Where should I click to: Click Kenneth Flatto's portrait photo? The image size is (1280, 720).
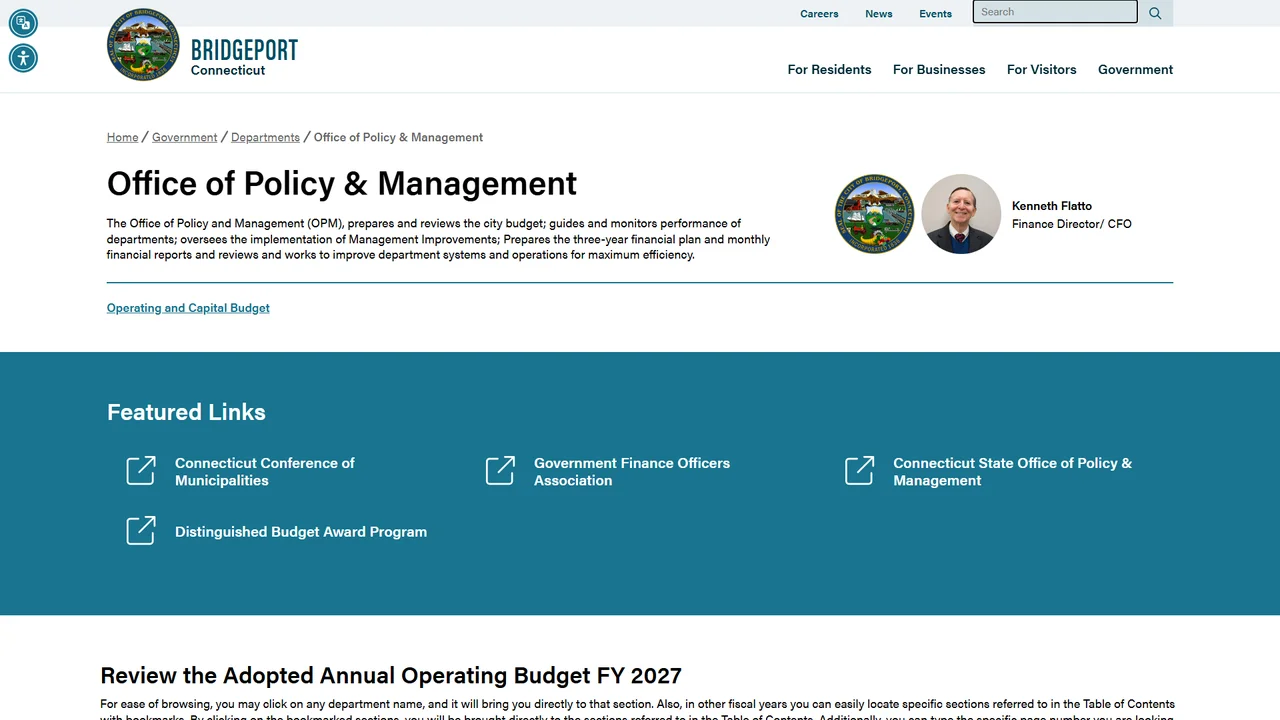[961, 214]
